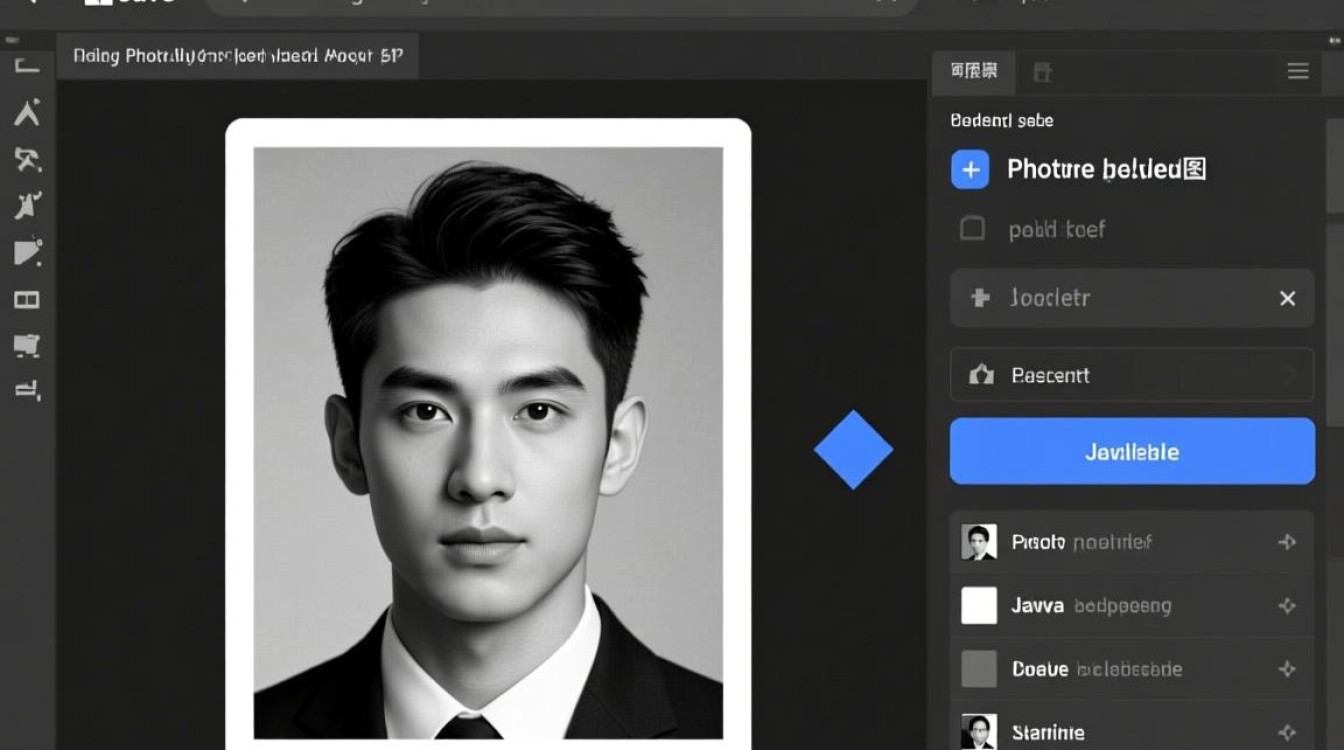Click the sparkle icon on the Doaue row

tap(1287, 669)
